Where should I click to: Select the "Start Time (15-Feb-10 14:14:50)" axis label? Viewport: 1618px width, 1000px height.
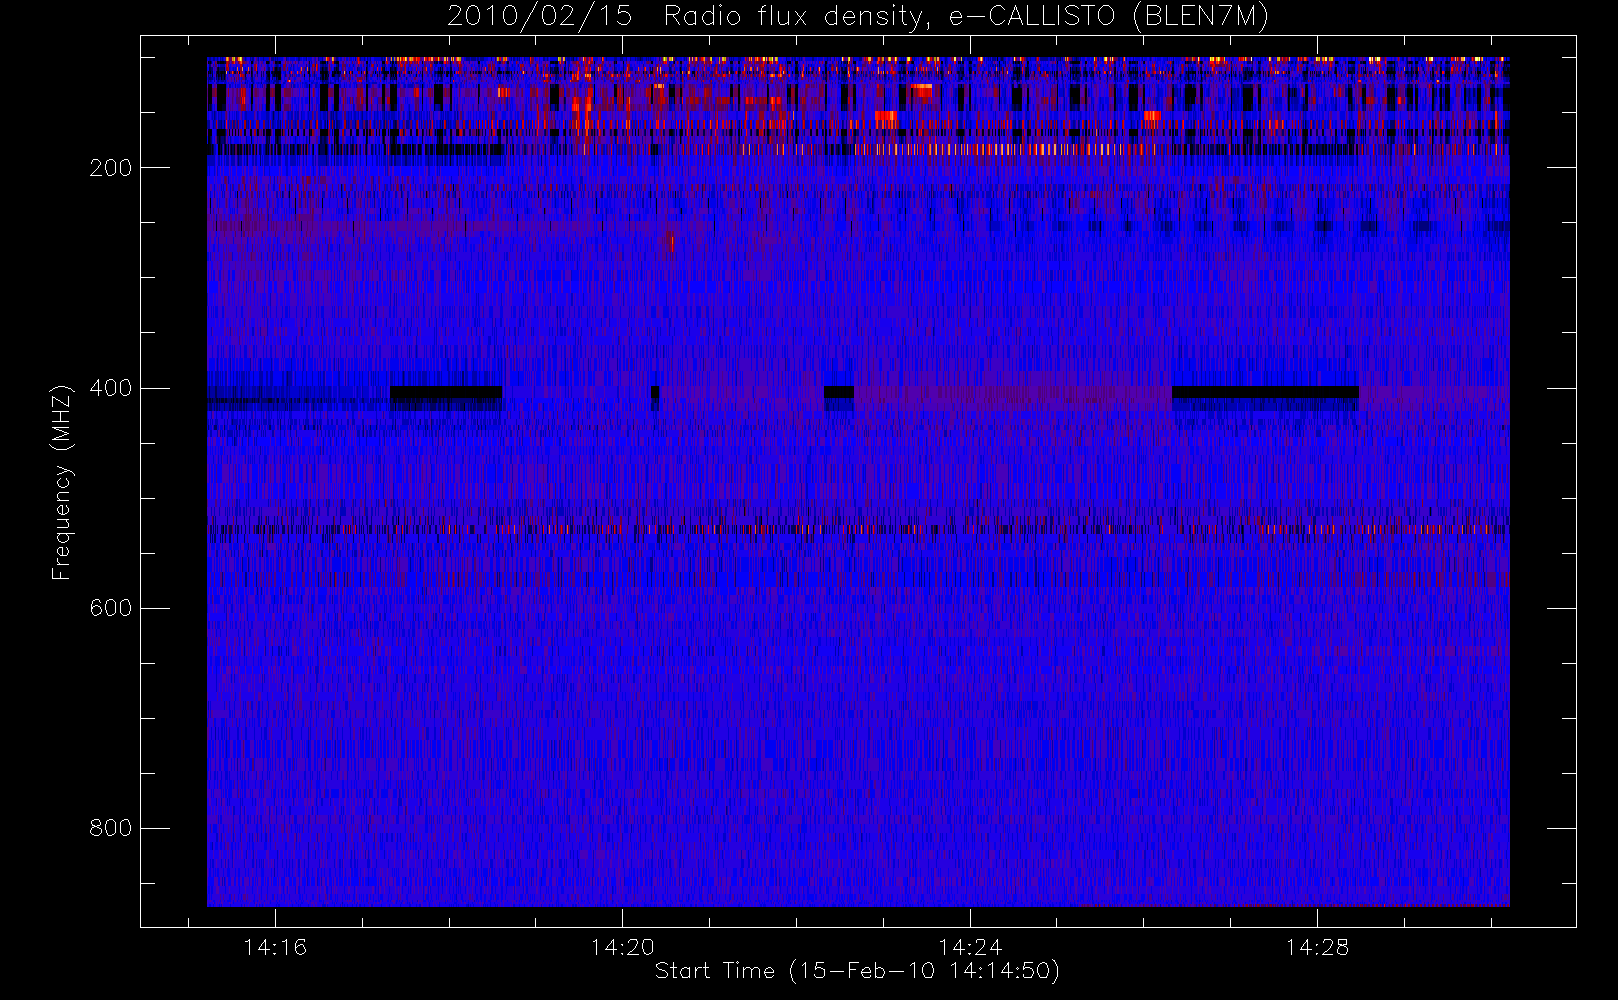[857, 971]
